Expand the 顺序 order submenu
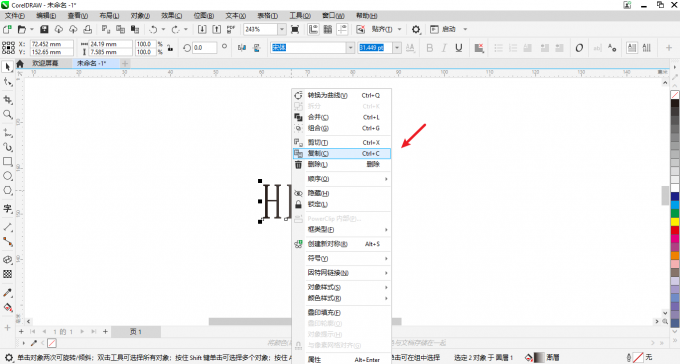 (x=342, y=179)
